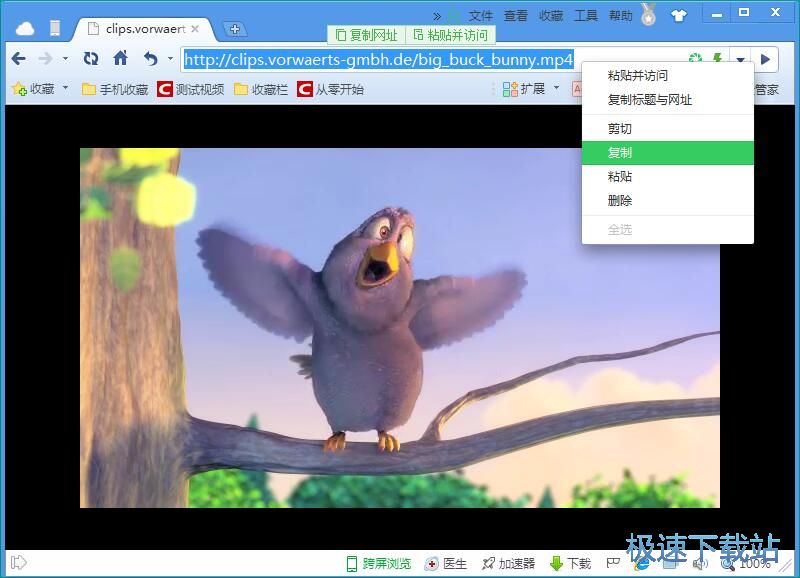800x578 pixels.
Task: Click the 扩展 extensions button
Action: coord(524,89)
